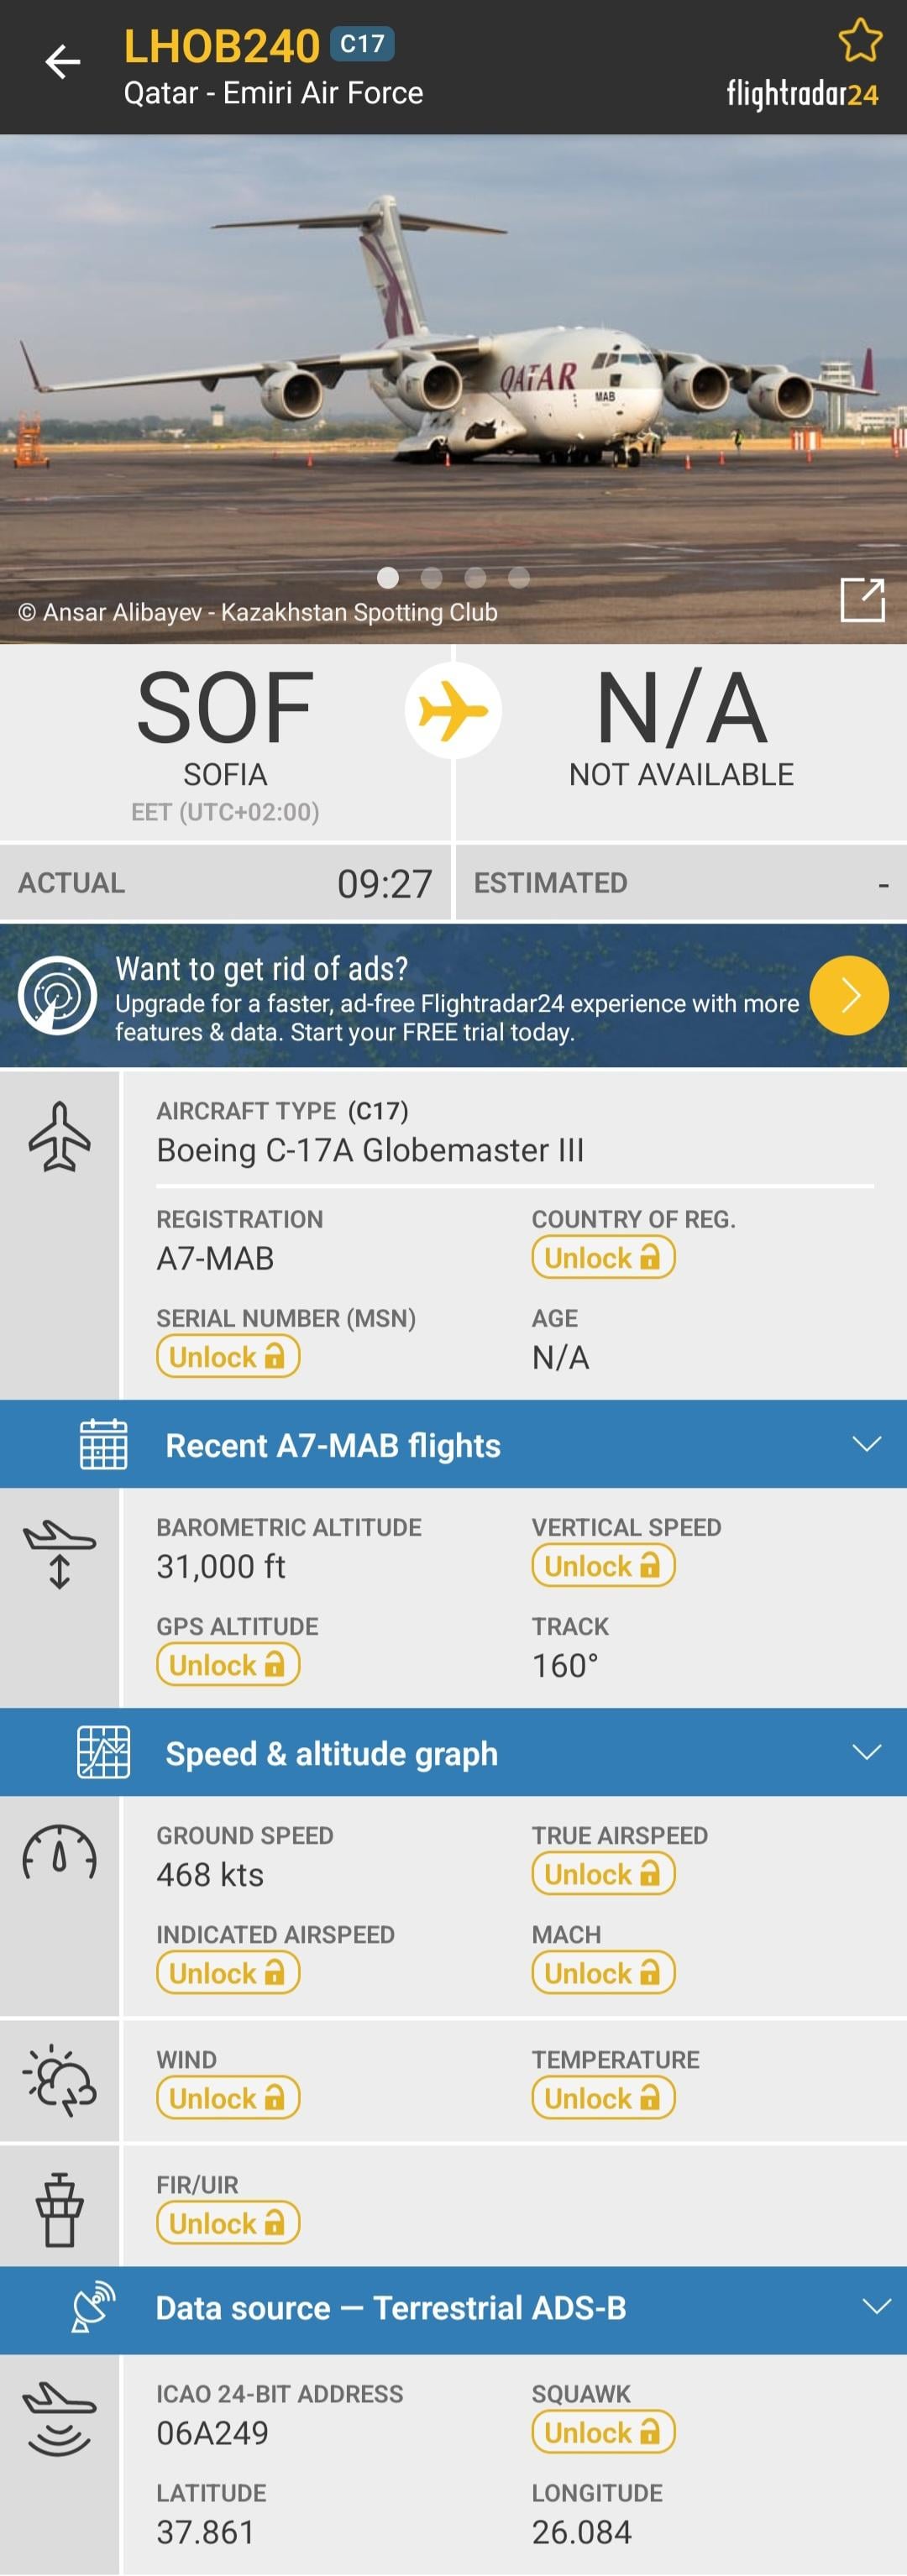907x2576 pixels.
Task: Tap the Qatar C-17 aircraft photo
Action: [453, 380]
